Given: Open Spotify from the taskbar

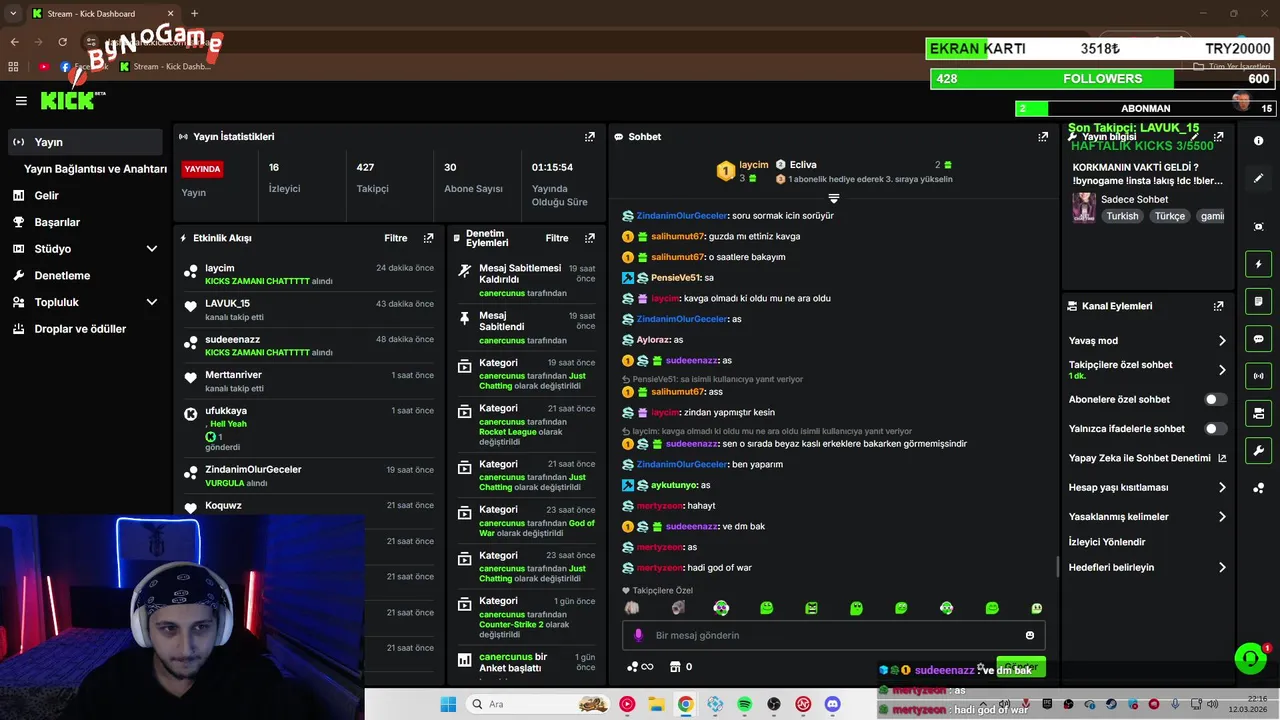Looking at the screenshot, I should (x=744, y=704).
